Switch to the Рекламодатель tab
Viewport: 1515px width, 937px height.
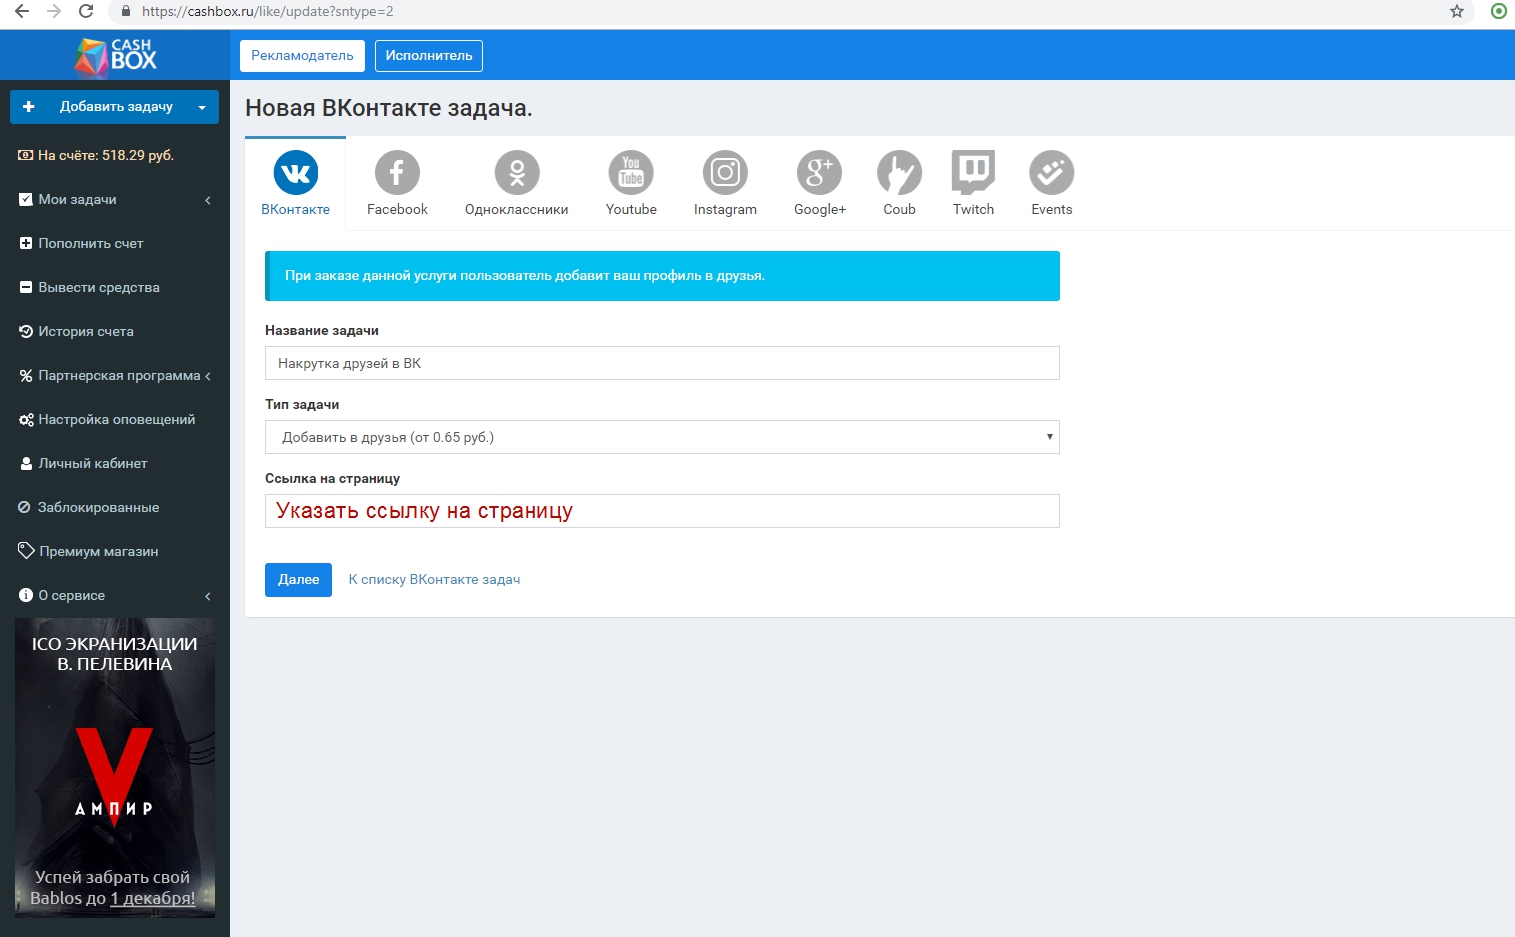pyautogui.click(x=302, y=56)
